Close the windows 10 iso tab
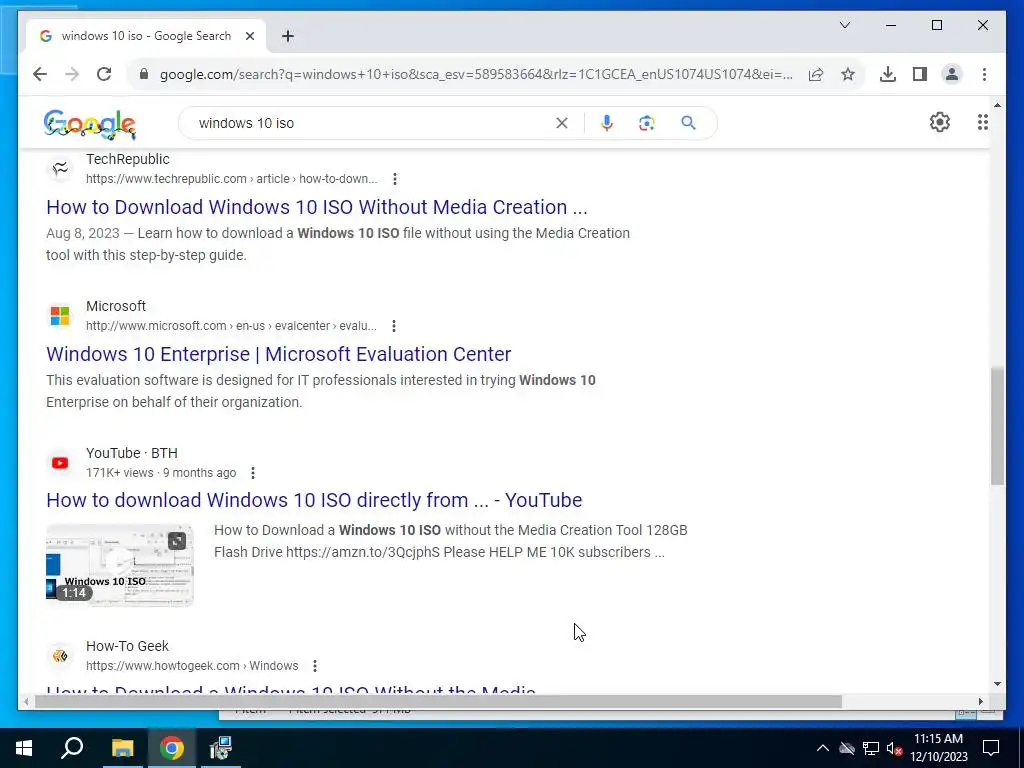This screenshot has width=1024, height=768. click(x=249, y=36)
